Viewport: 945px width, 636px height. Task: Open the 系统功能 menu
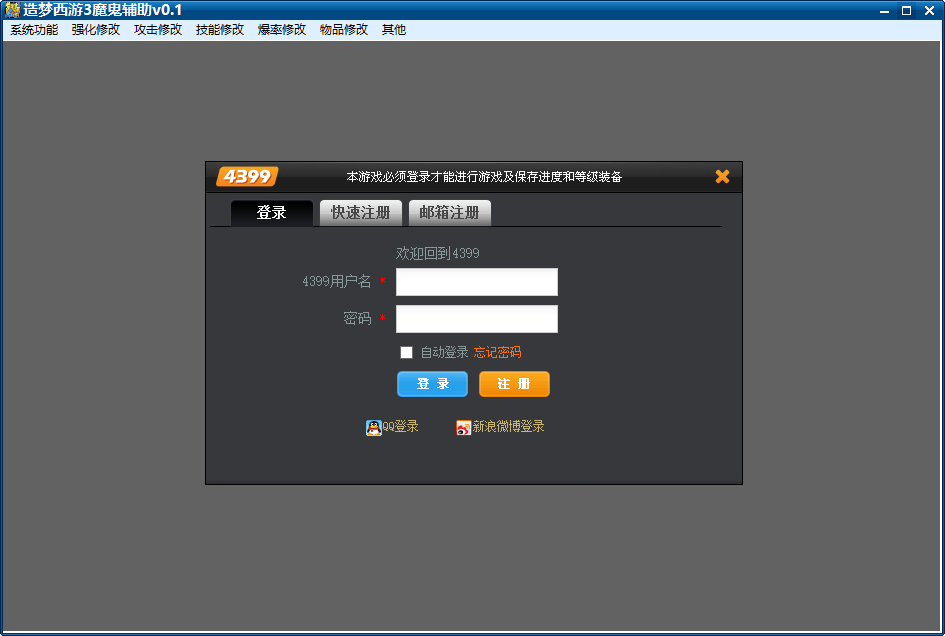click(34, 30)
